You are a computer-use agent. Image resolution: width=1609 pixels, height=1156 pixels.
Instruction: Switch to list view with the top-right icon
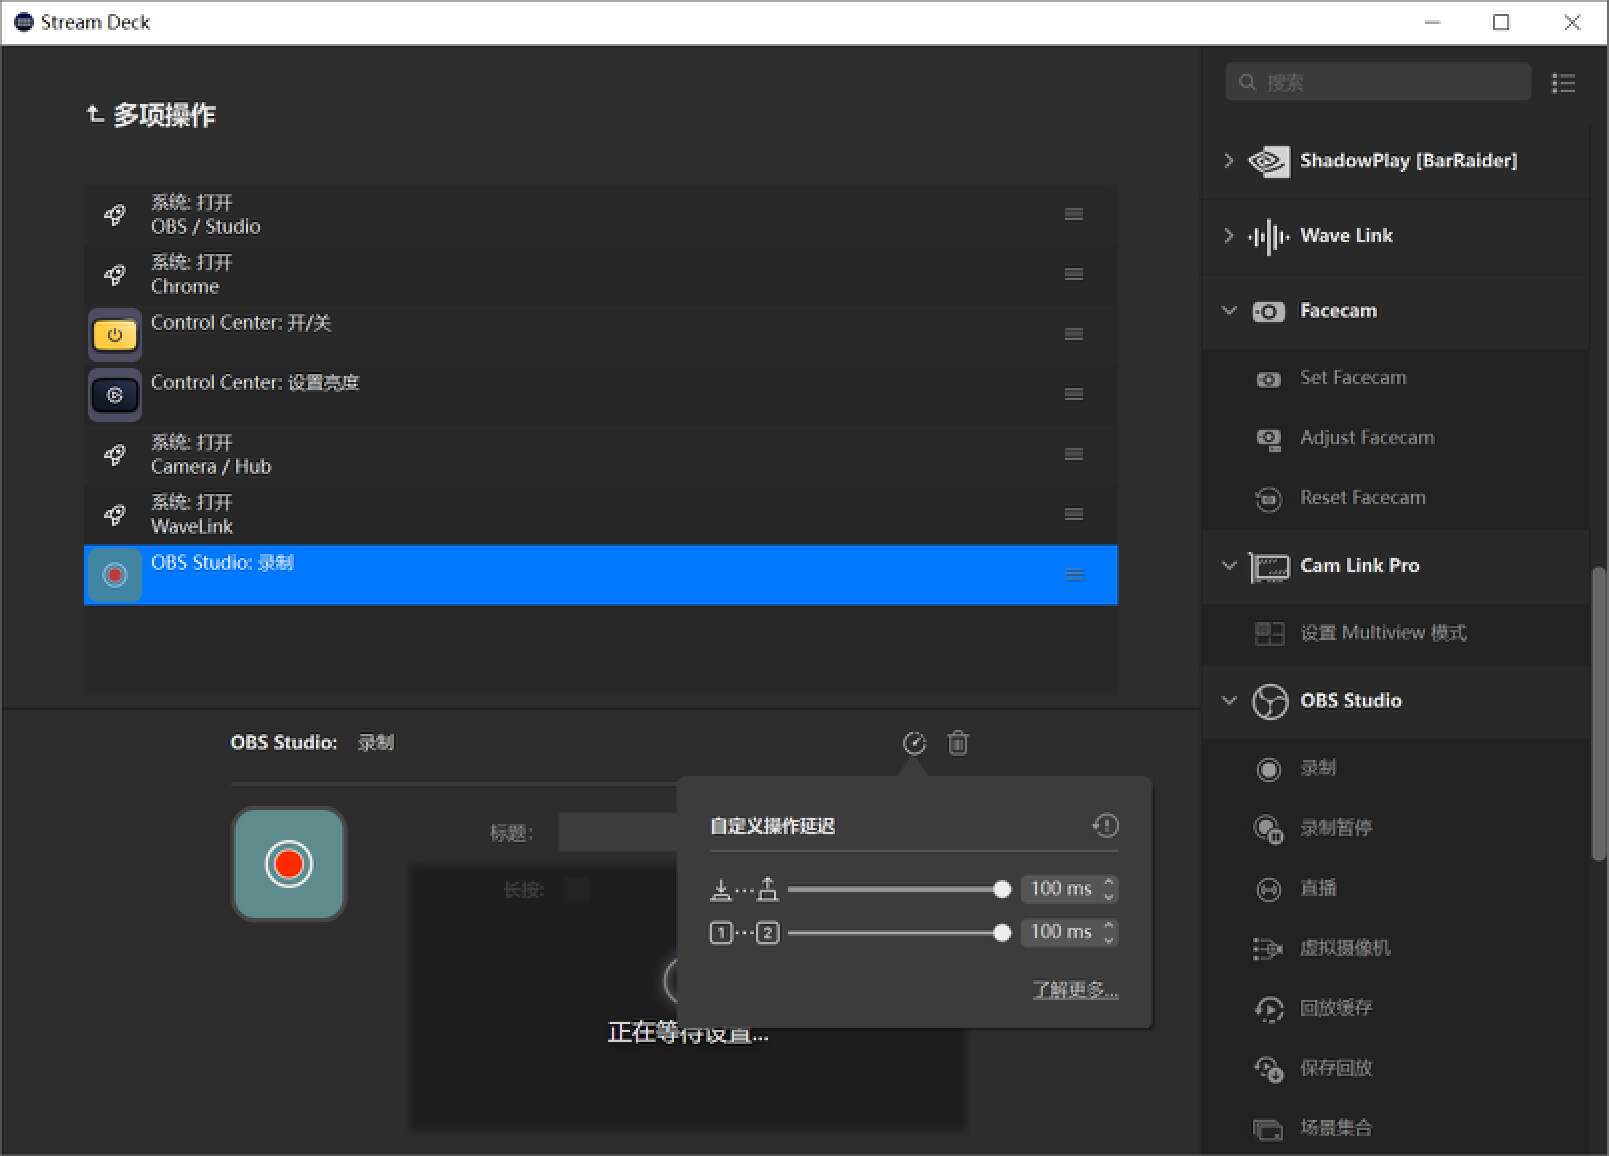[x=1563, y=83]
